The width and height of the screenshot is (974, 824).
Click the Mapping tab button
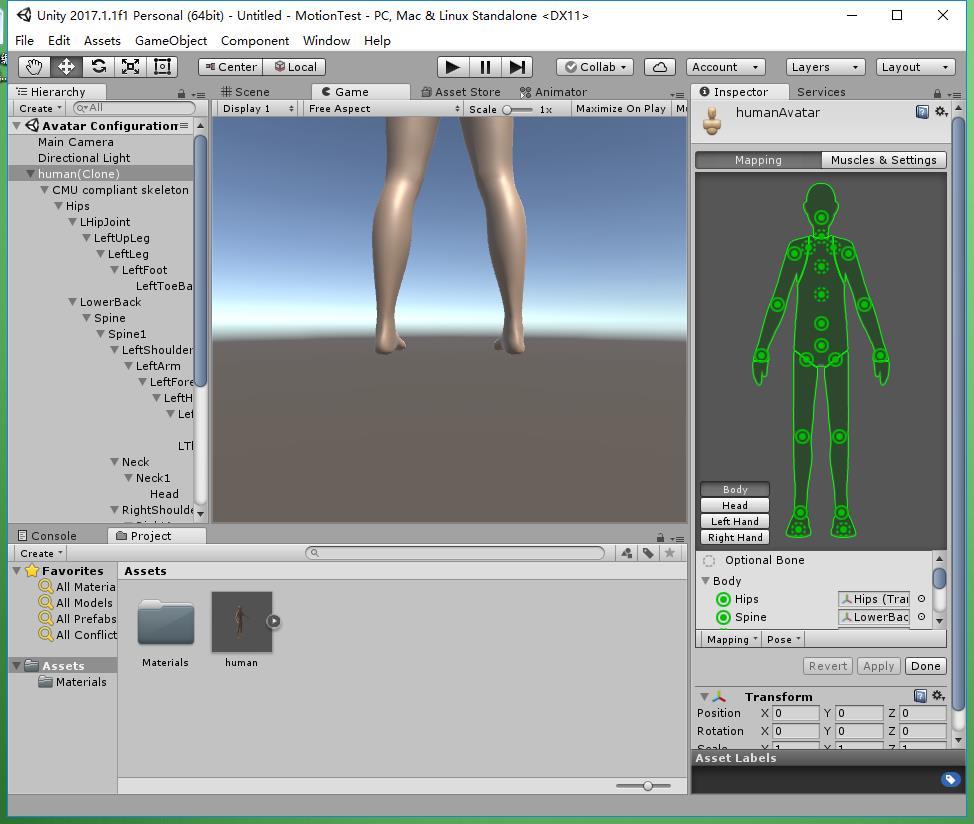click(x=758, y=160)
